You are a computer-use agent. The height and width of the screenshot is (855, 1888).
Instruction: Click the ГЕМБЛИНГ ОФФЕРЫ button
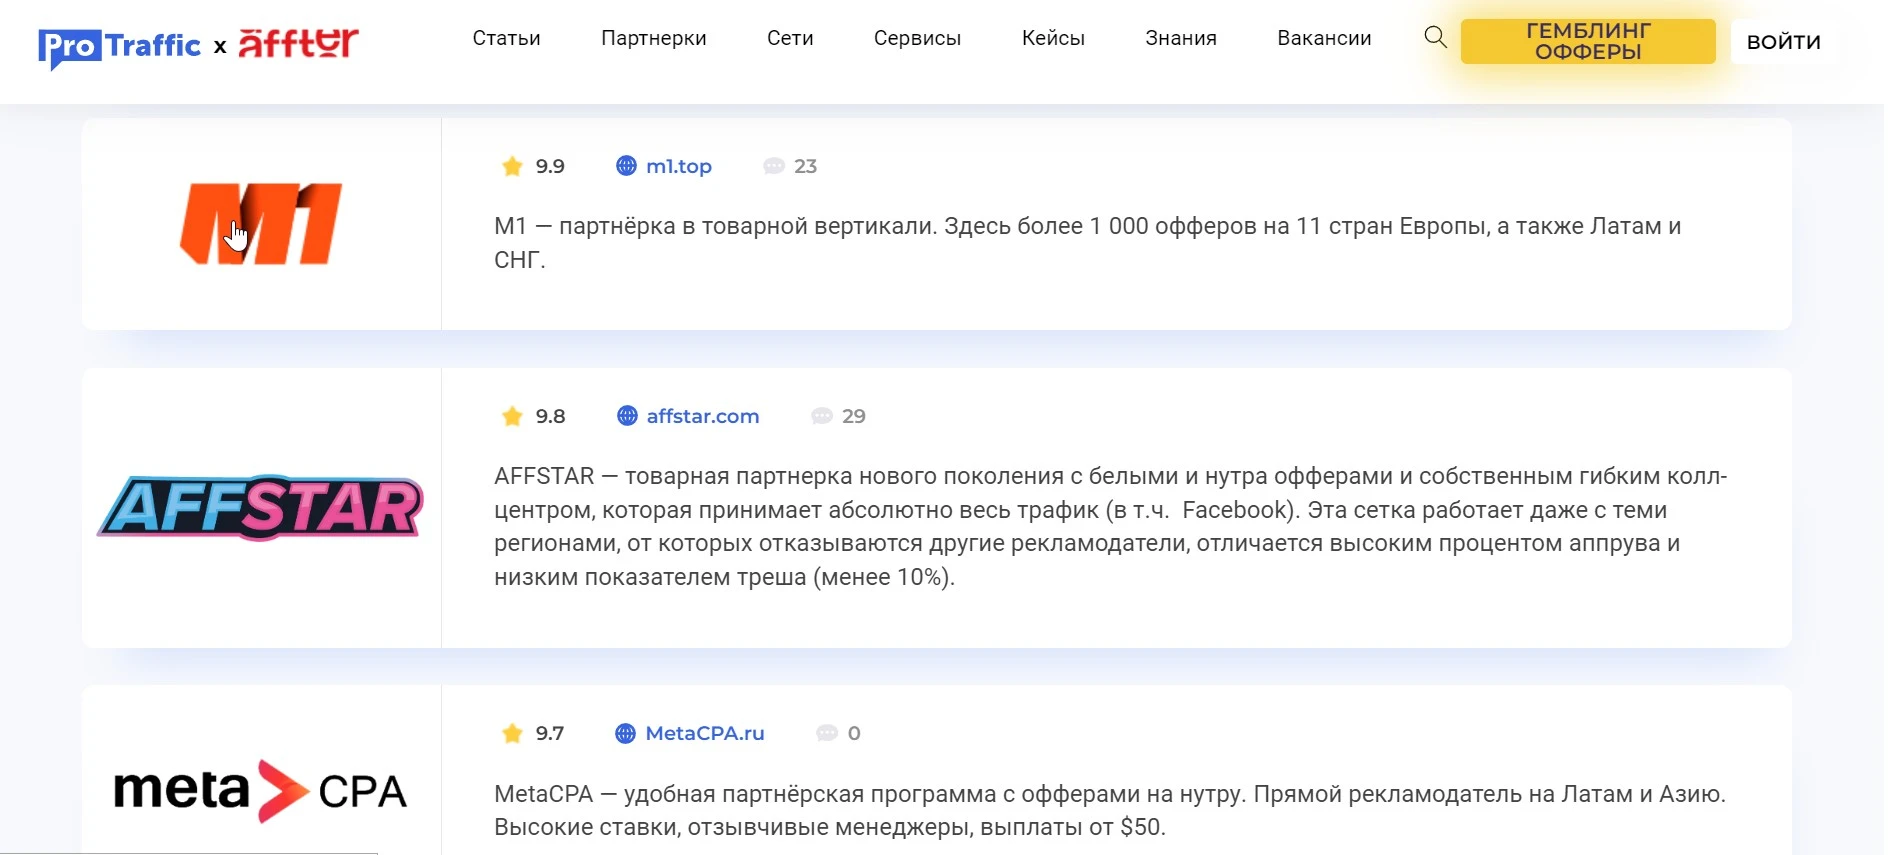[x=1588, y=41]
